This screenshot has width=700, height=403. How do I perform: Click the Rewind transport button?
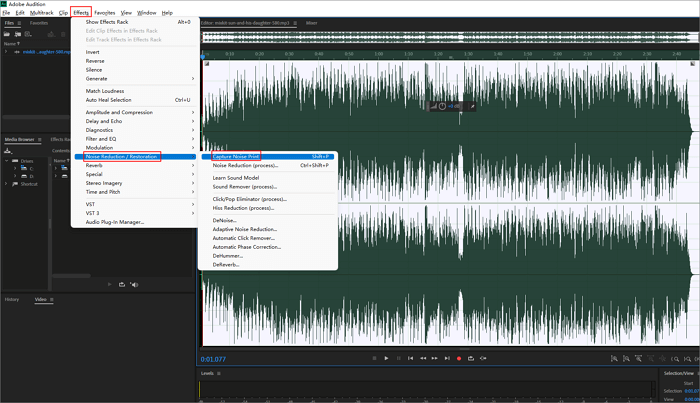tap(422, 358)
